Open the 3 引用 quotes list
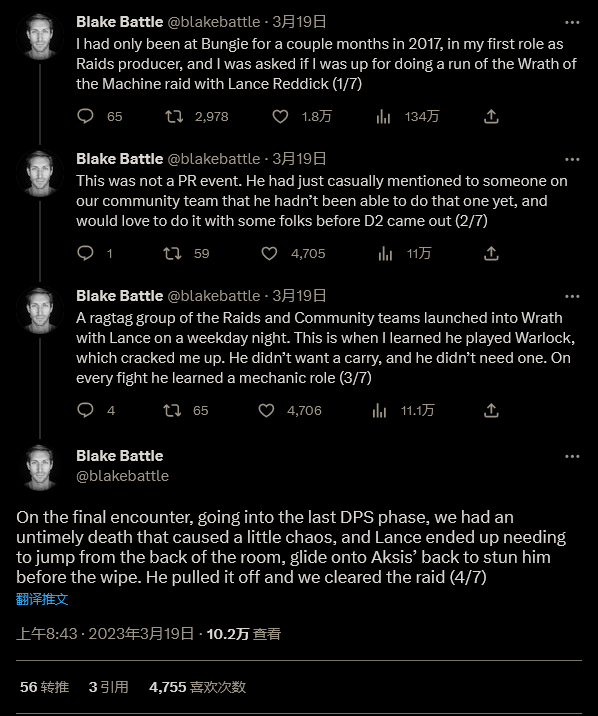598x716 pixels. (109, 687)
